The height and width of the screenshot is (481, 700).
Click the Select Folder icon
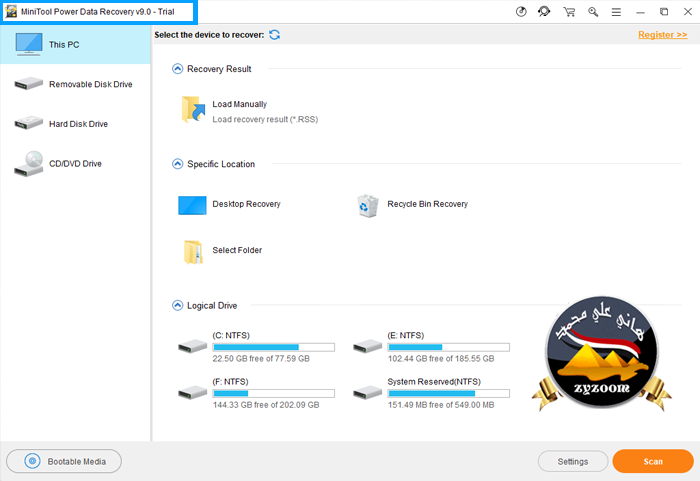click(193, 252)
